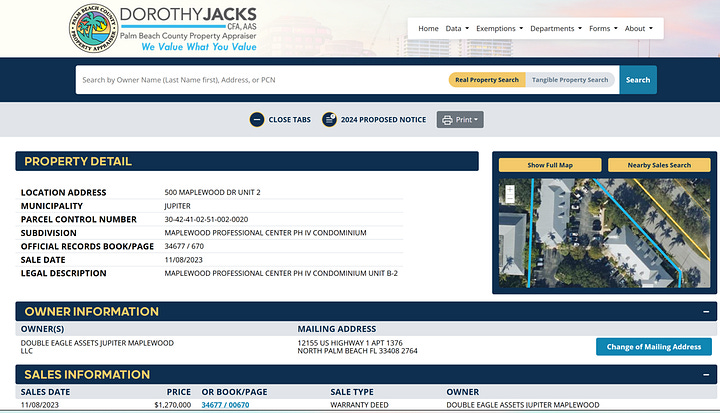Expand the Data menu
720x413 pixels.
tap(457, 28)
